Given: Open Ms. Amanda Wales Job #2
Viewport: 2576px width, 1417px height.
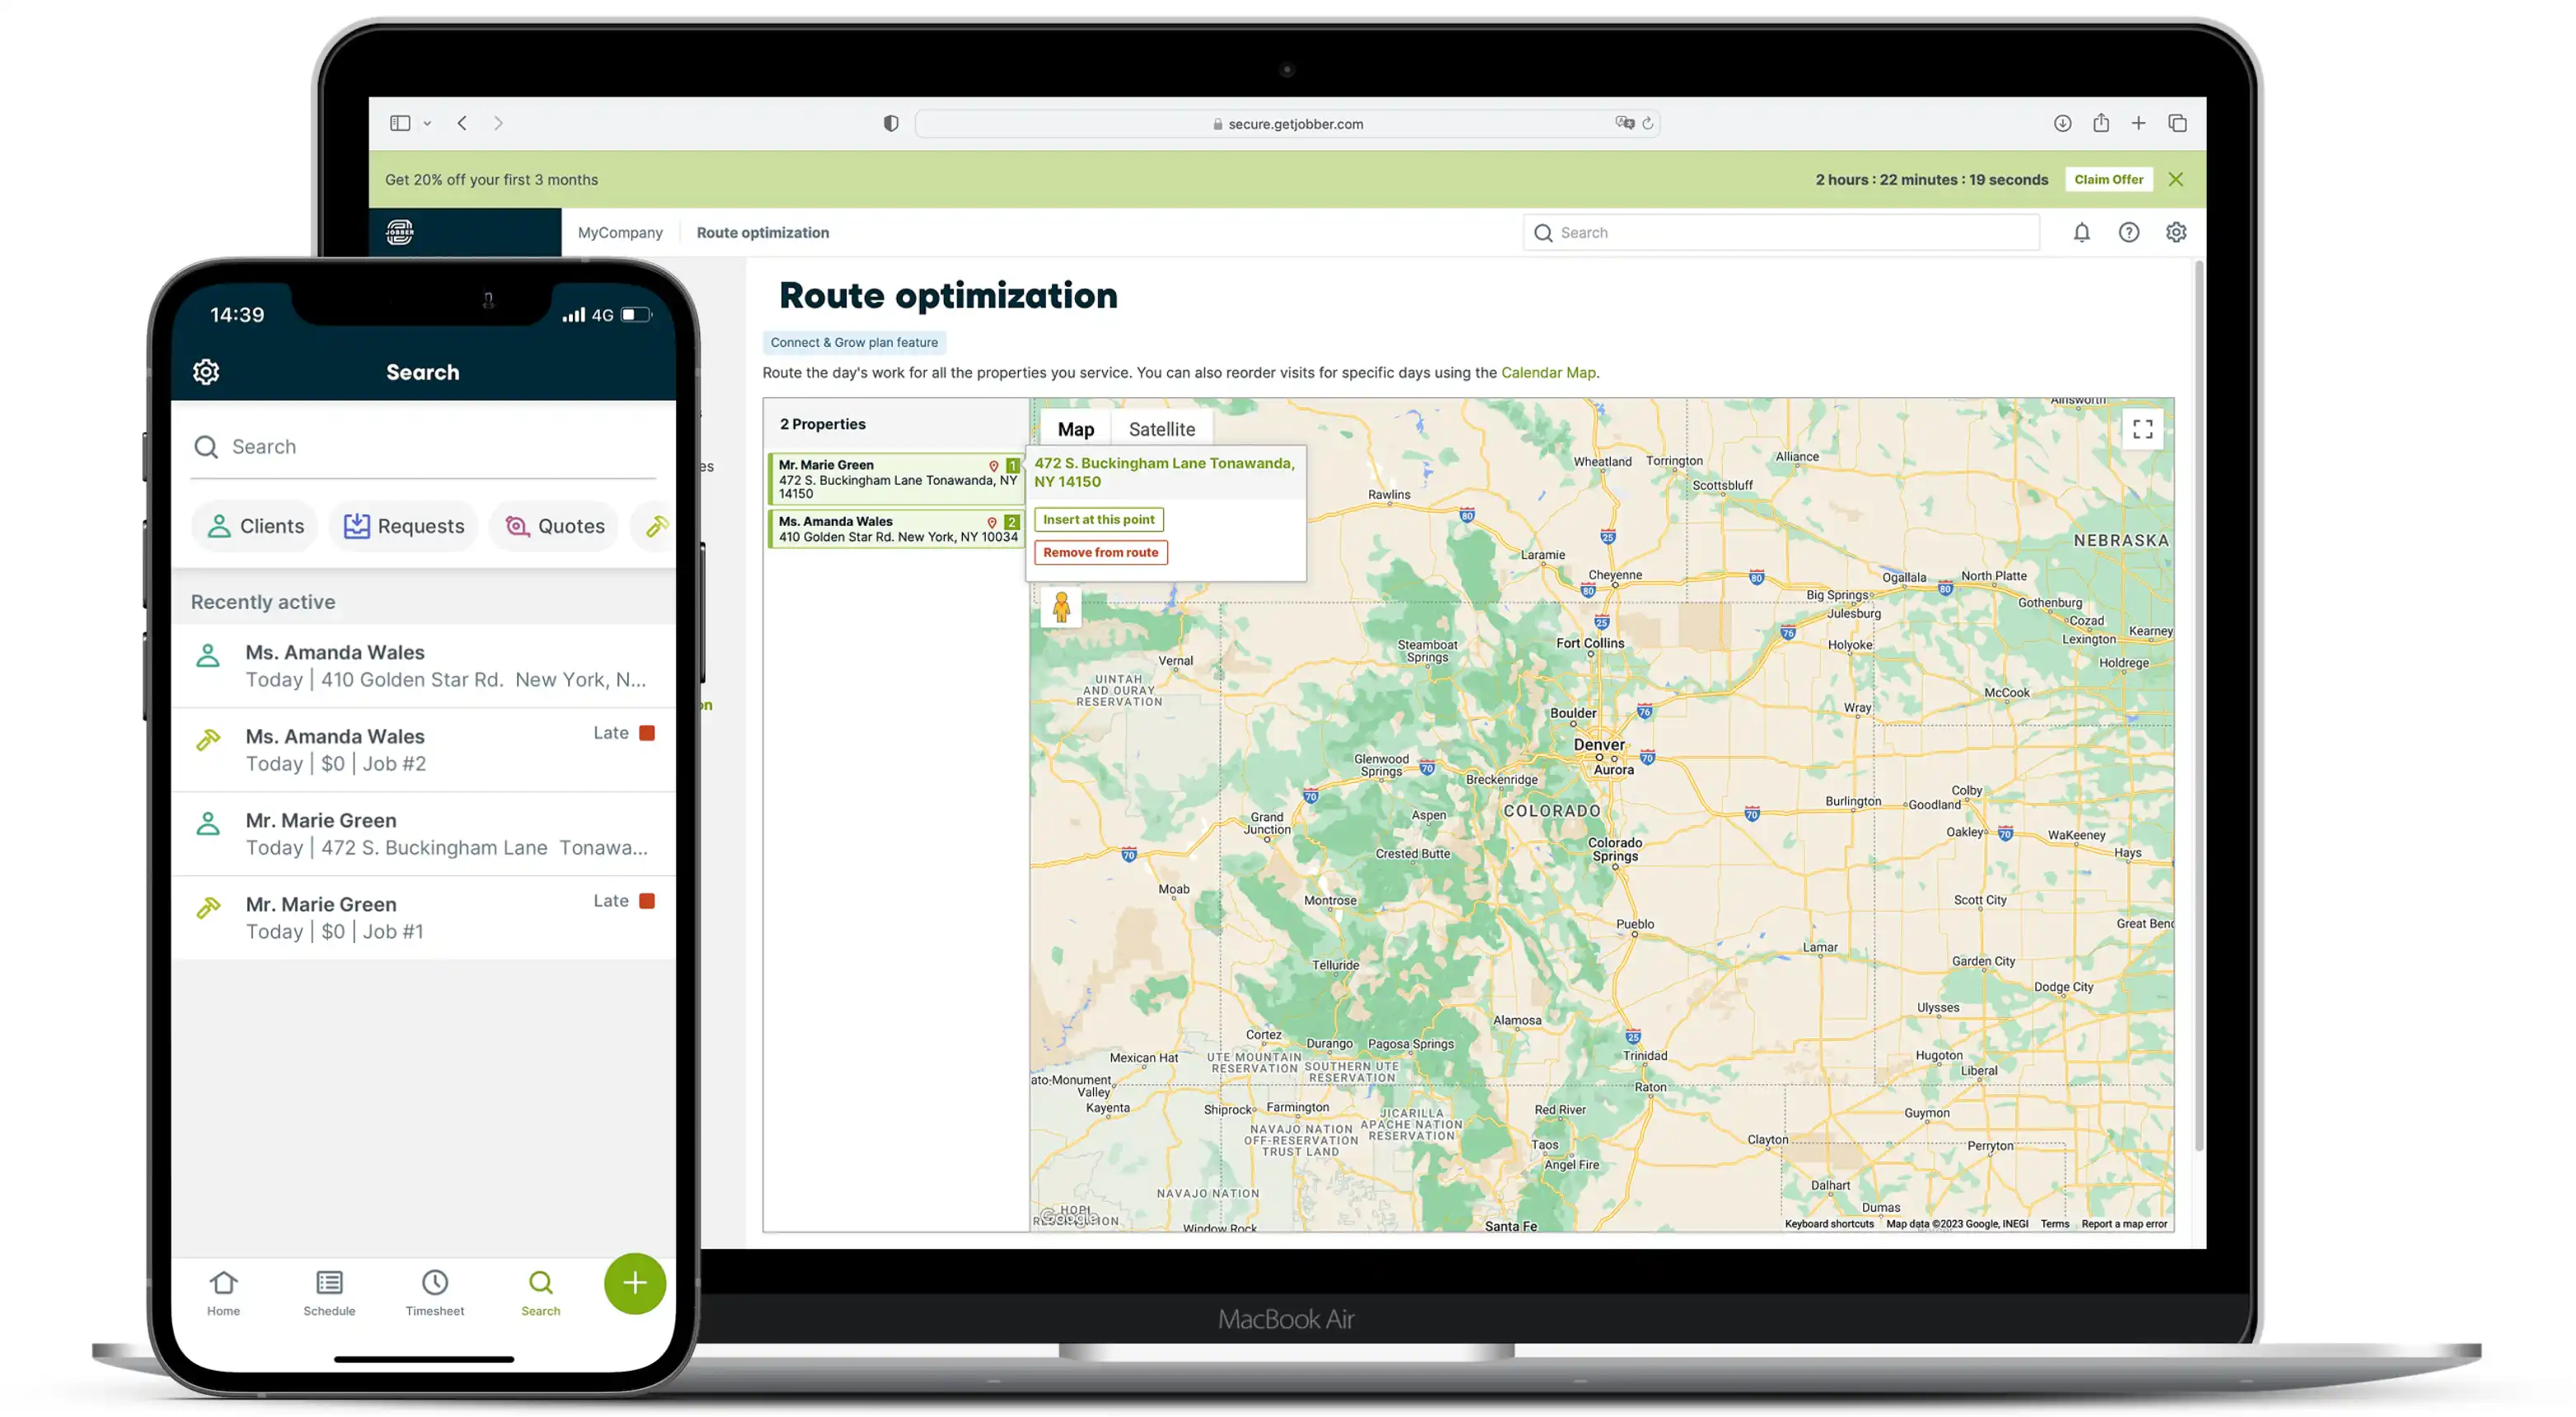Looking at the screenshot, I should (424, 750).
